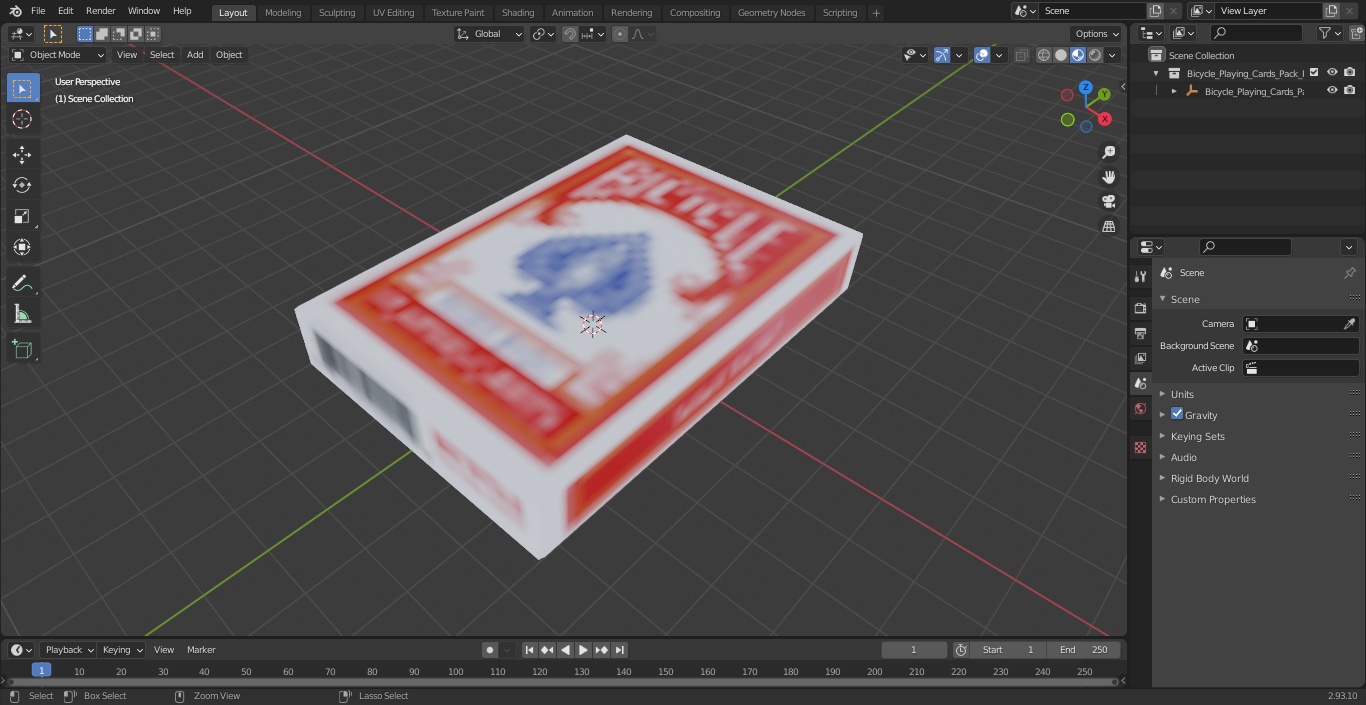This screenshot has width=1366, height=705.
Task: Select solid shading mode sphere
Action: [1061, 55]
